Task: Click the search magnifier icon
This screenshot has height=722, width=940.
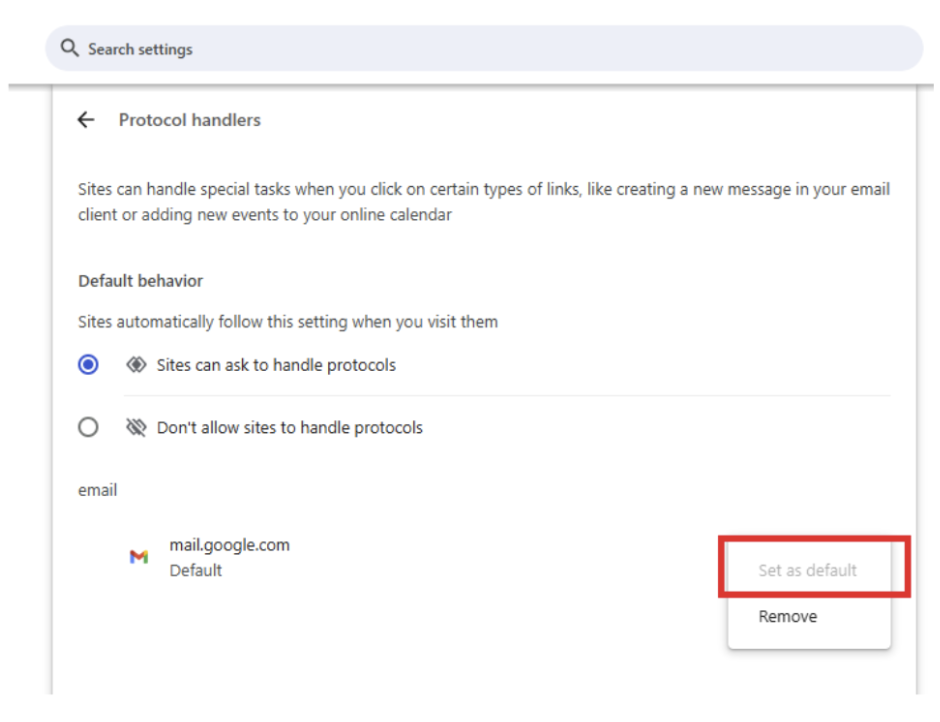Action: (x=70, y=48)
